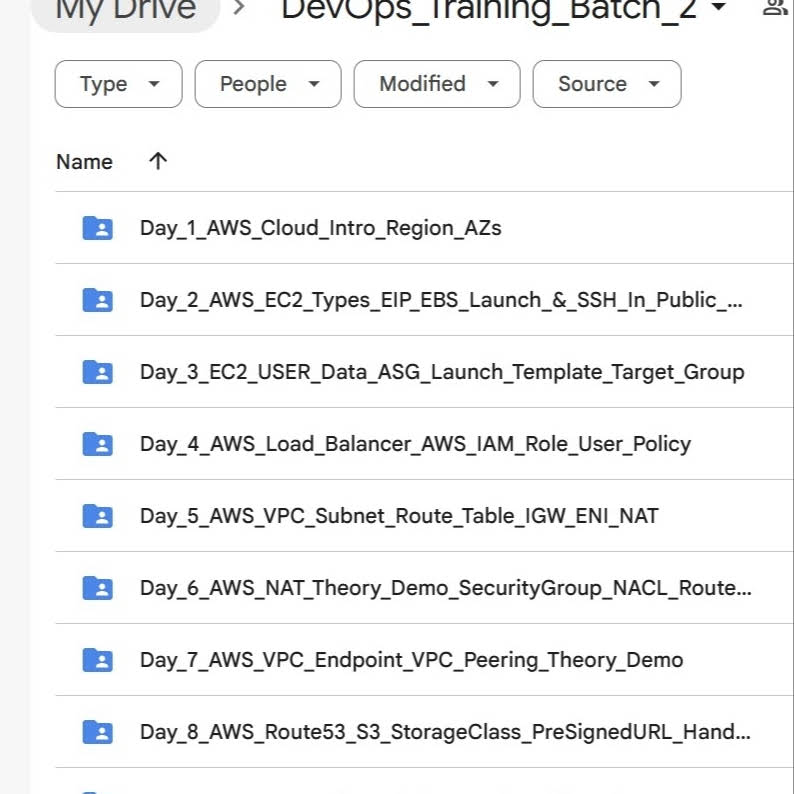
Task: Open the People filter dropdown
Action: 268,84
